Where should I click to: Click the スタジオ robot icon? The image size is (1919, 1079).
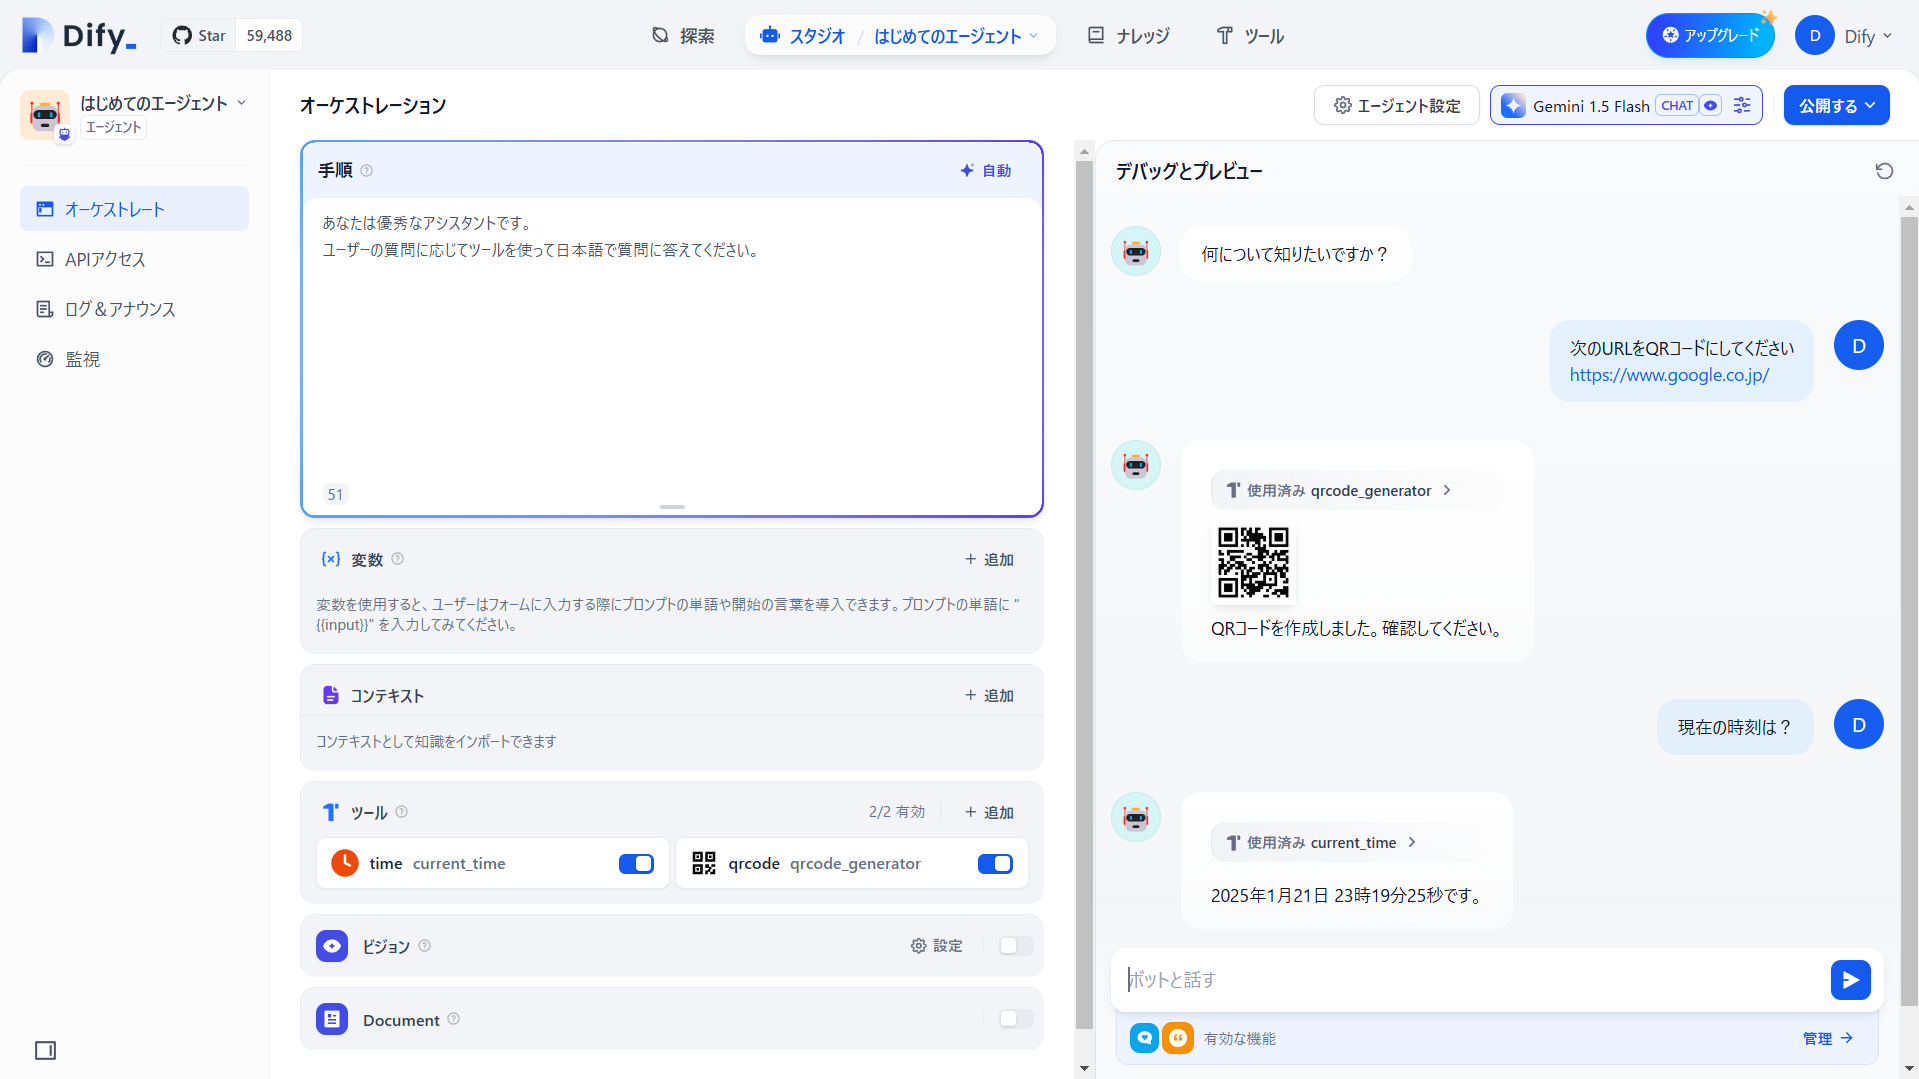click(x=770, y=35)
